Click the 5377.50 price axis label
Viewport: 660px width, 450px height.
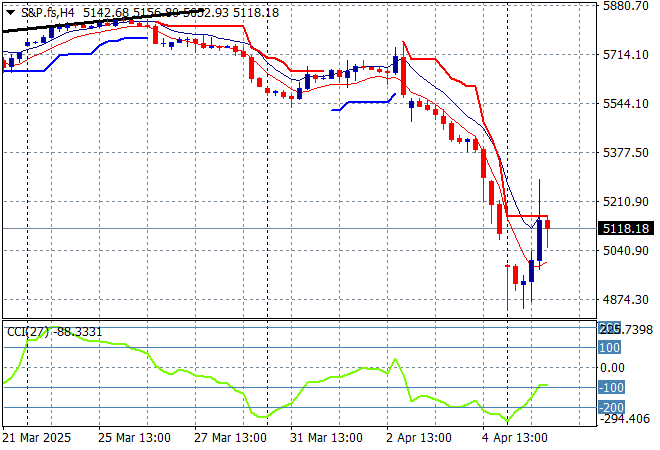pyautogui.click(x=626, y=152)
